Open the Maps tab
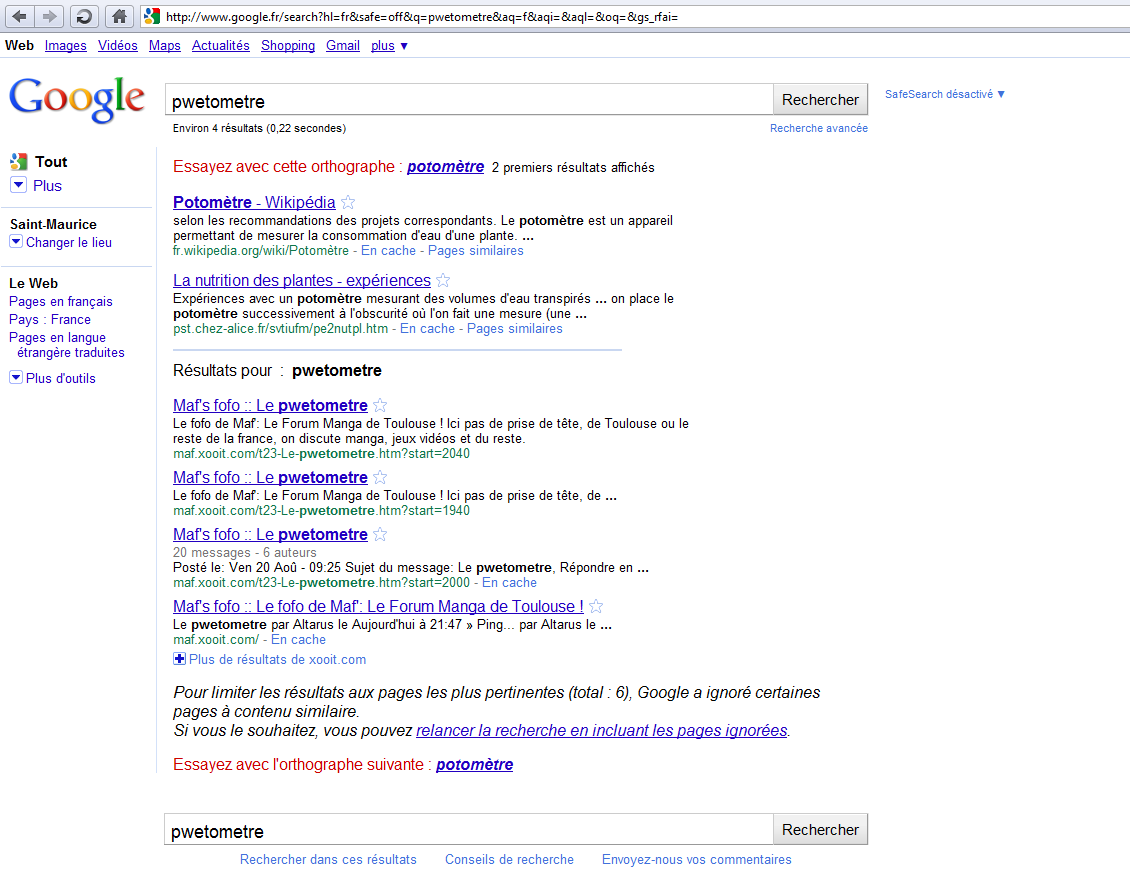The height and width of the screenshot is (871, 1130). (164, 45)
